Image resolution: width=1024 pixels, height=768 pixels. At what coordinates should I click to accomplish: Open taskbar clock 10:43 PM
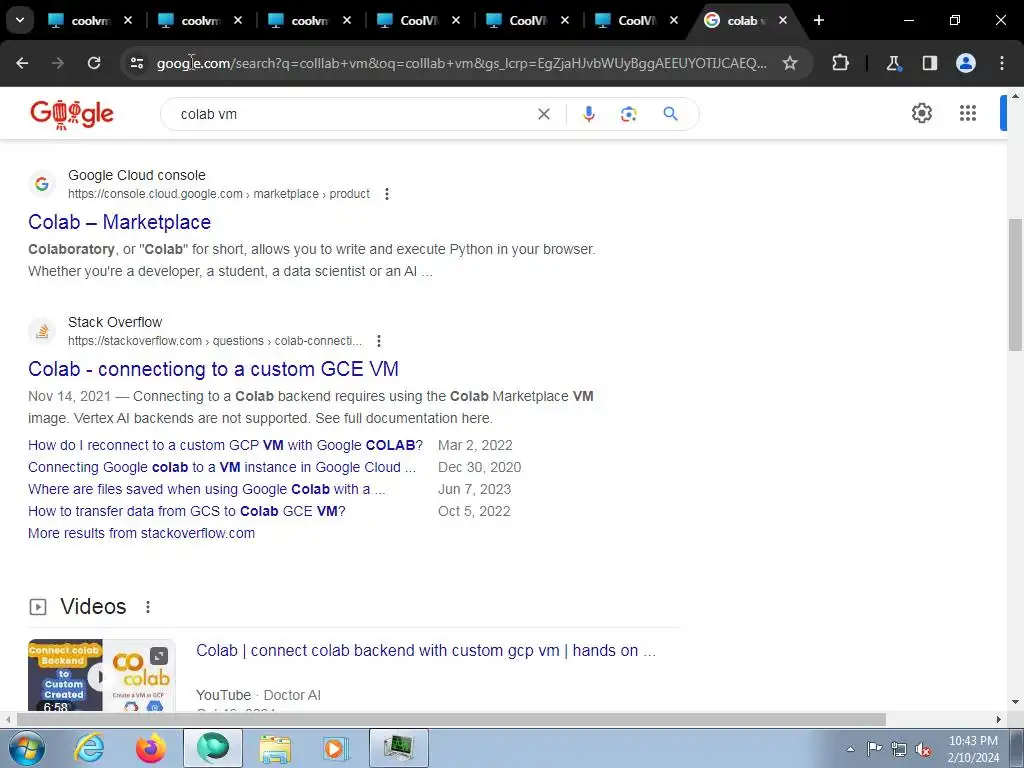click(973, 749)
